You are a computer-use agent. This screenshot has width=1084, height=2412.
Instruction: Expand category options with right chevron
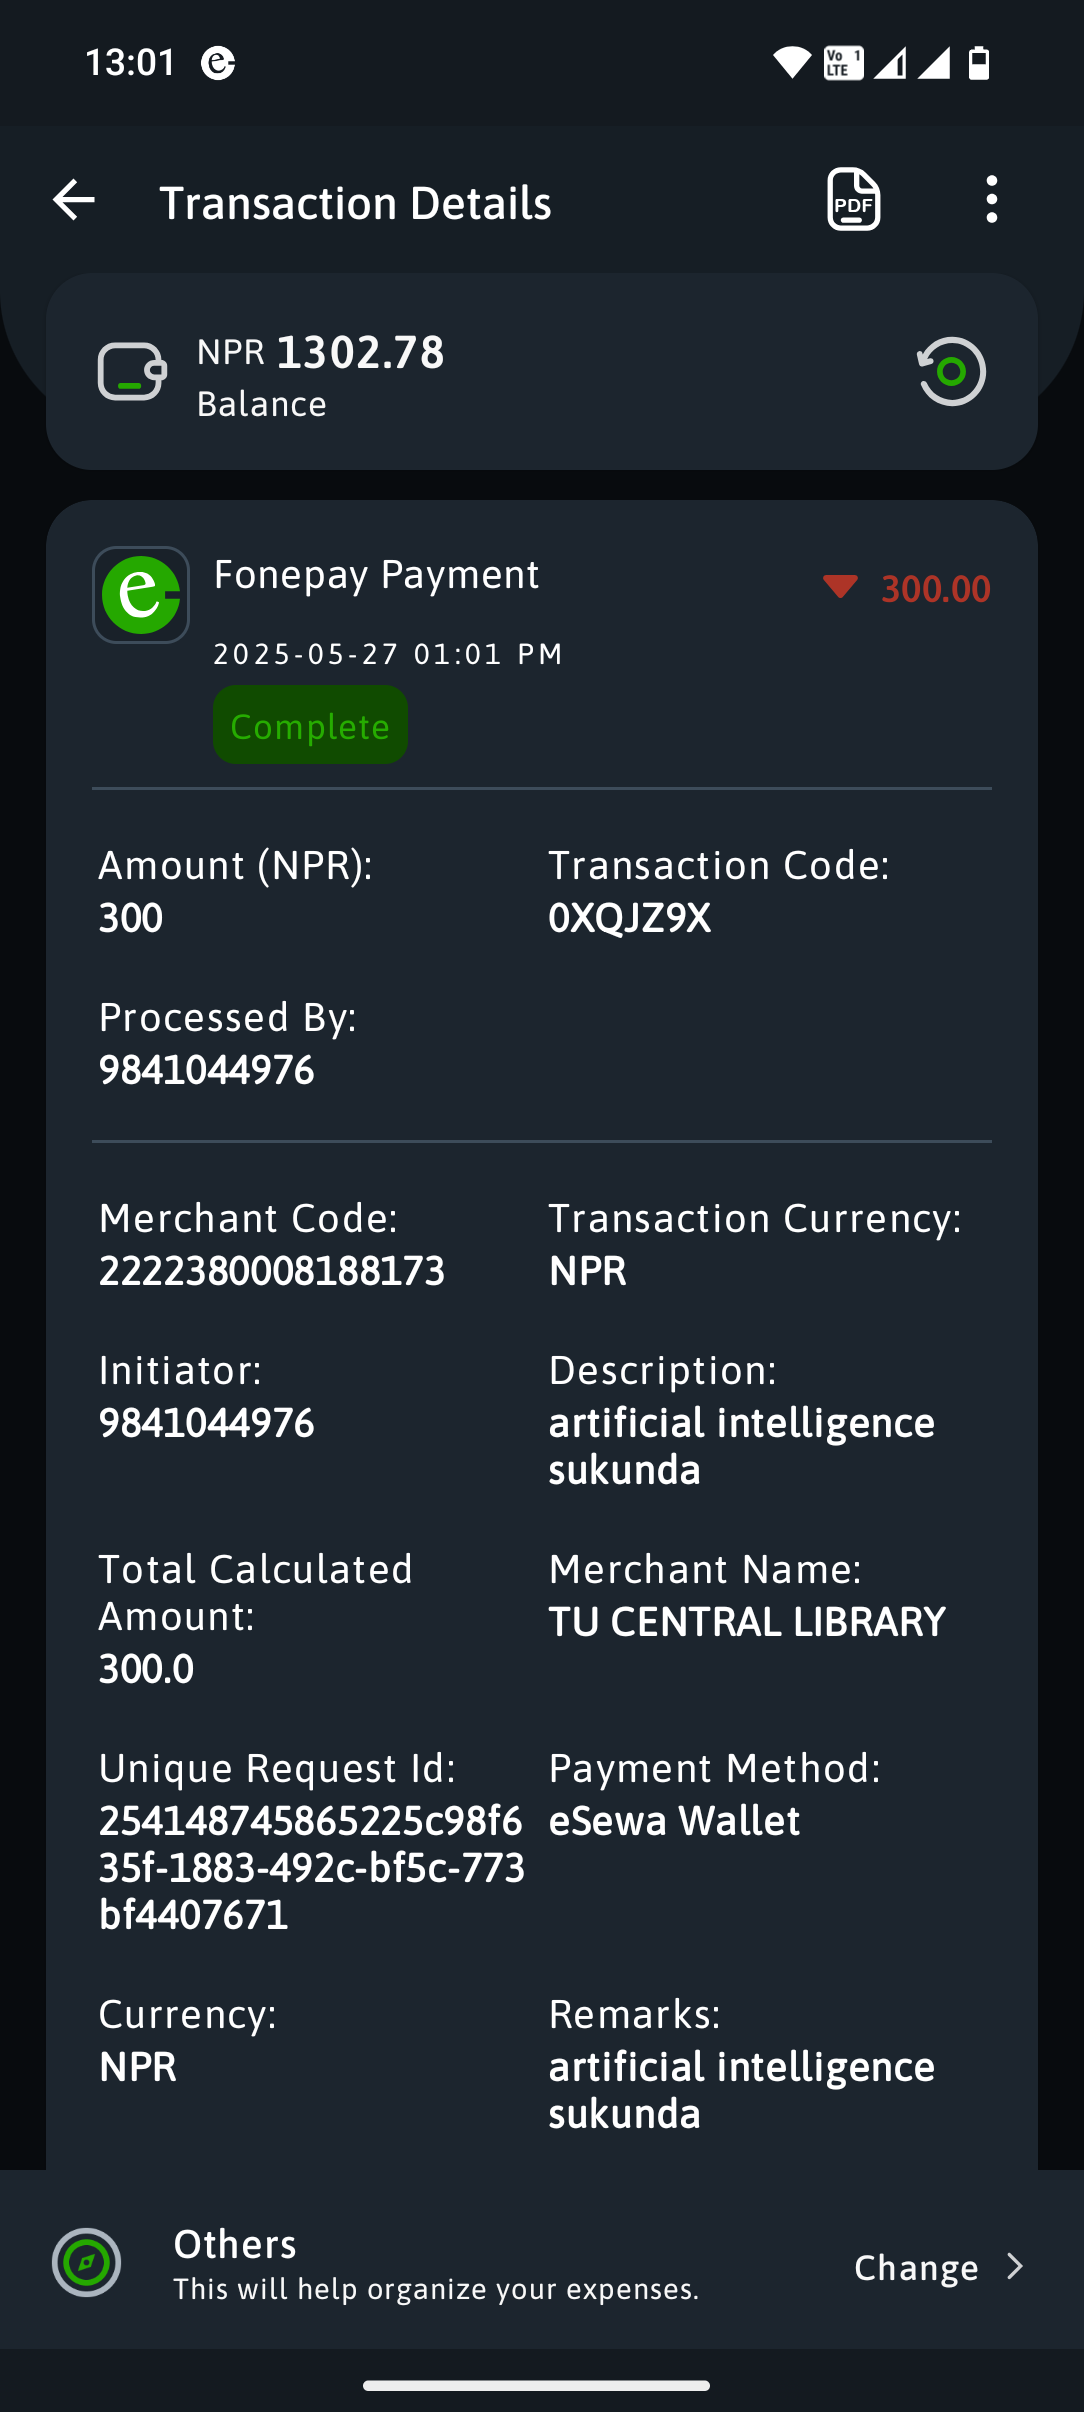[1015, 2266]
